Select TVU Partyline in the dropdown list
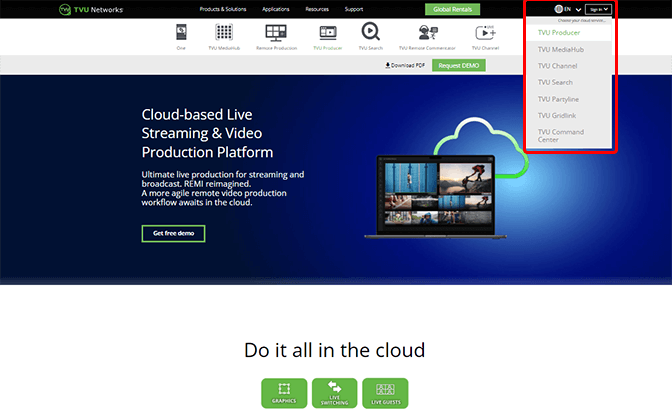 coord(558,98)
